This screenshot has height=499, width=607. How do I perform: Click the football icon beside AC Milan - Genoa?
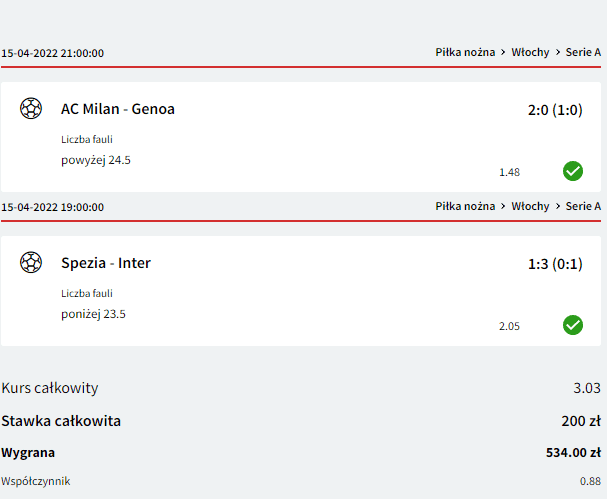31,108
